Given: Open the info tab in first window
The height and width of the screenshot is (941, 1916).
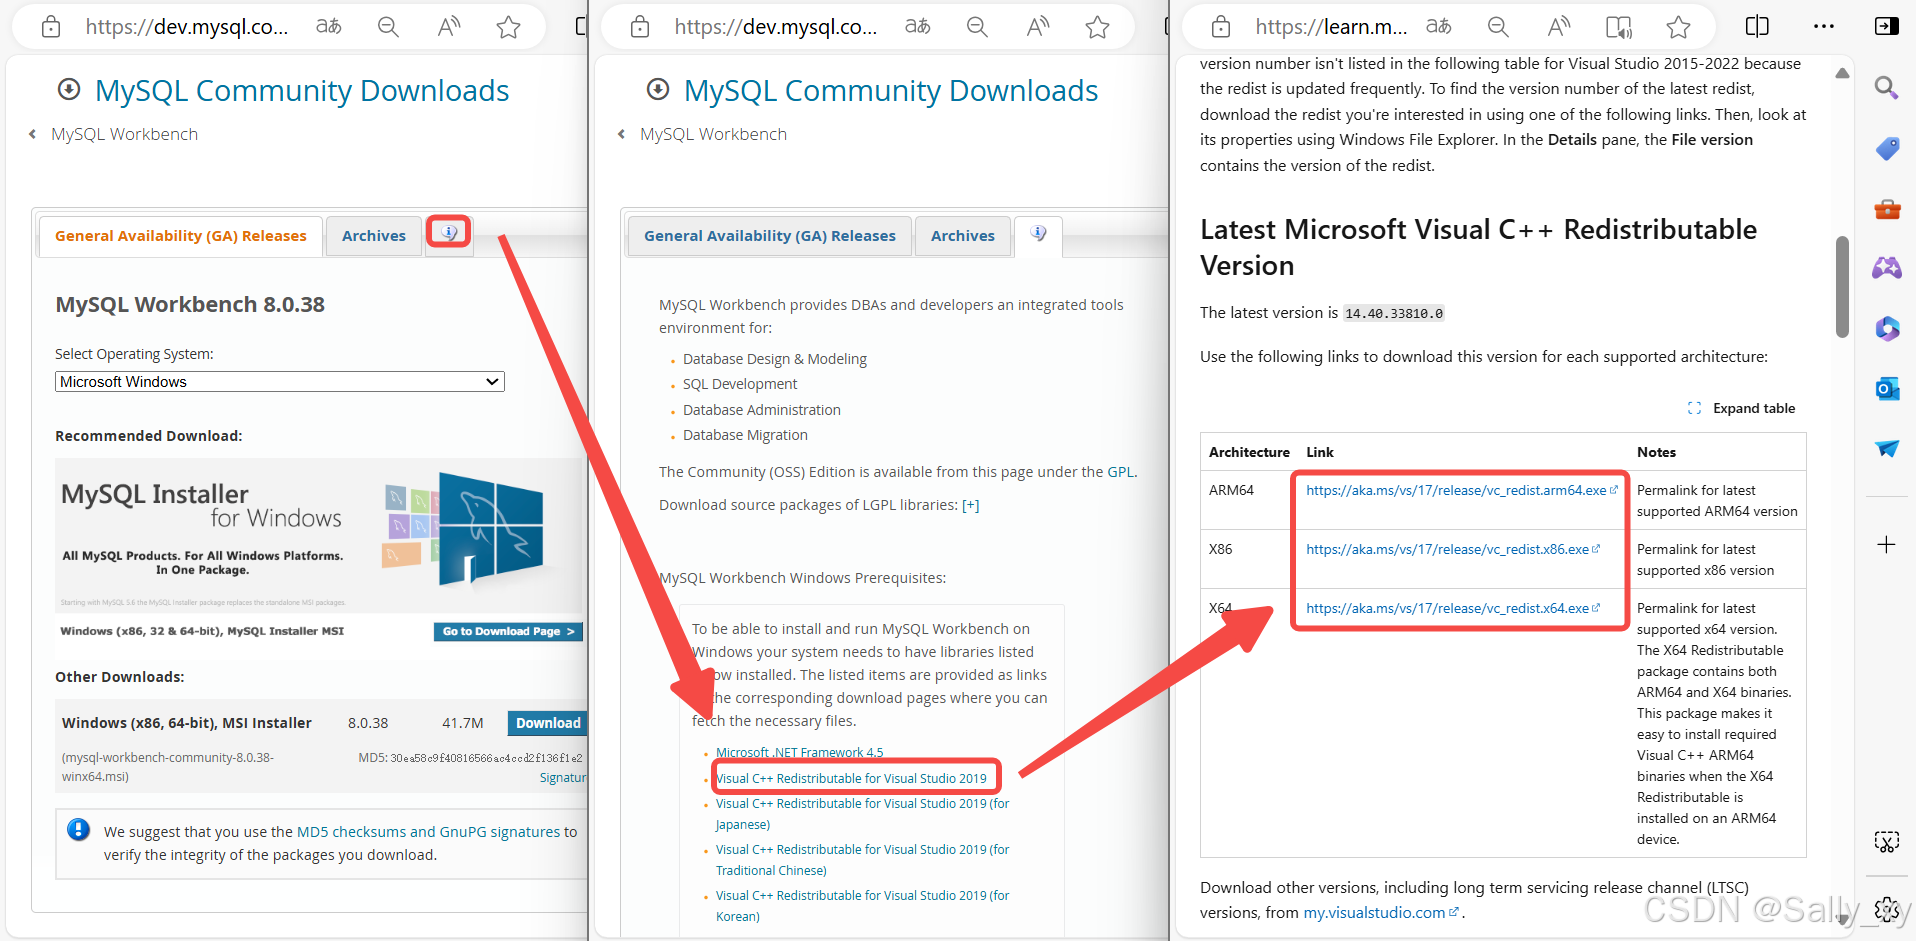Looking at the screenshot, I should [x=449, y=233].
